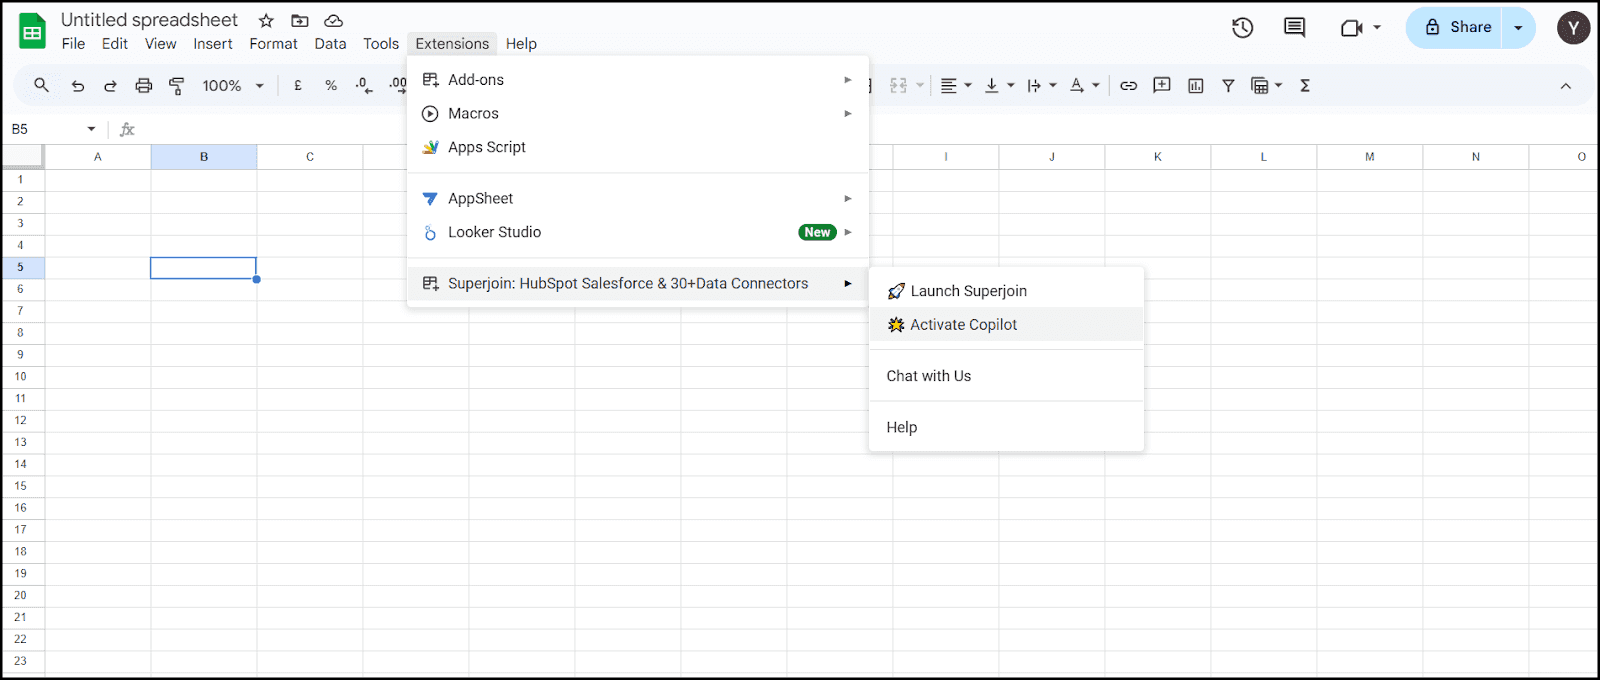1600x680 pixels.
Task: Open the move-to-folder icon
Action: (300, 20)
